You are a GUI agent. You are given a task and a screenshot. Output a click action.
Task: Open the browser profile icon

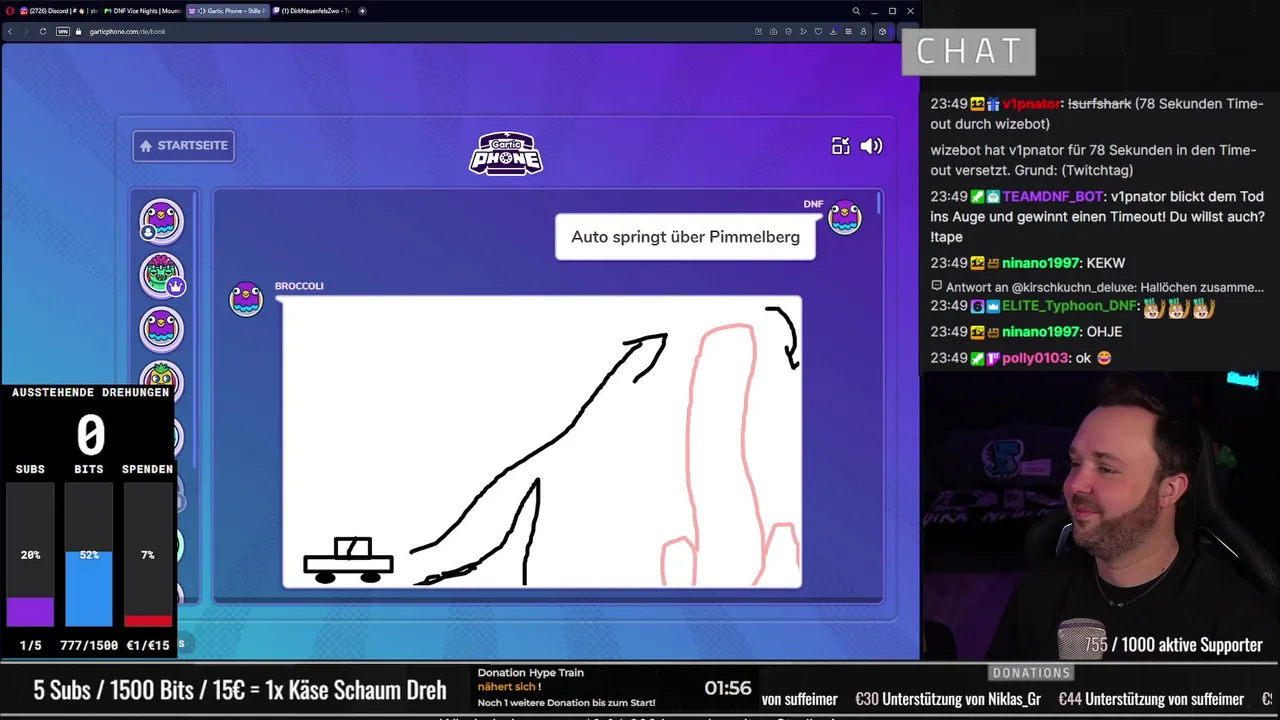(x=863, y=31)
